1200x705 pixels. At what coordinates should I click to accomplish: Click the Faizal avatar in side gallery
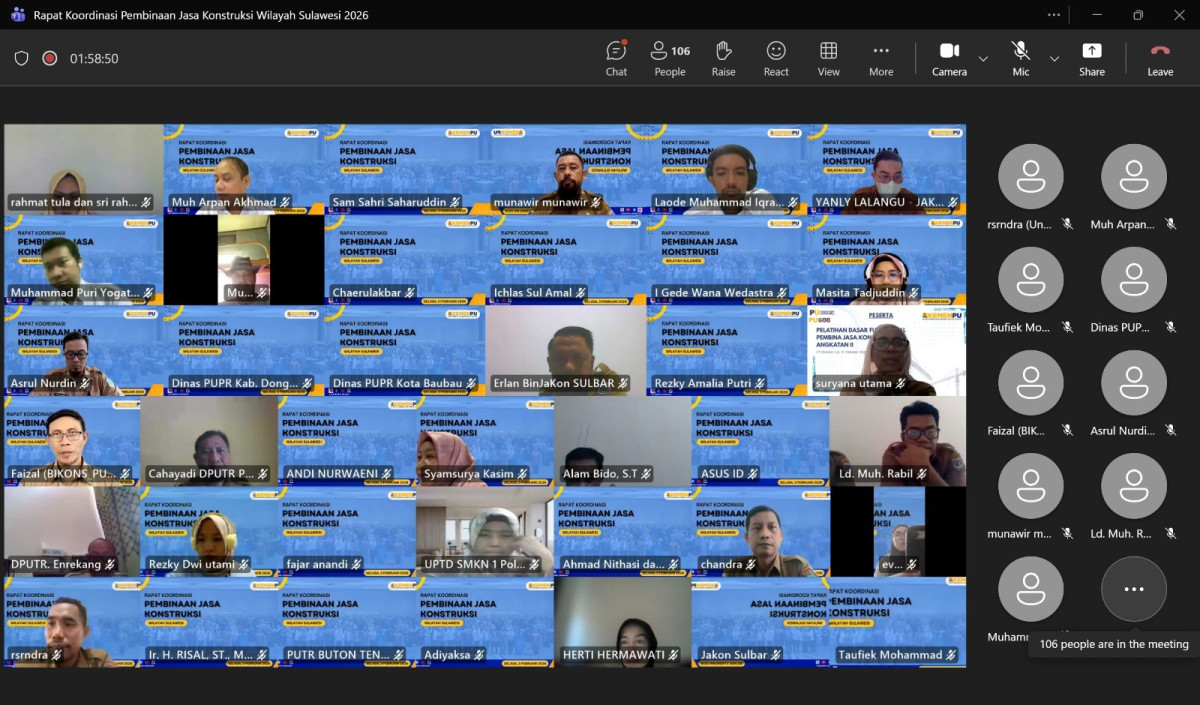[x=1030, y=383]
